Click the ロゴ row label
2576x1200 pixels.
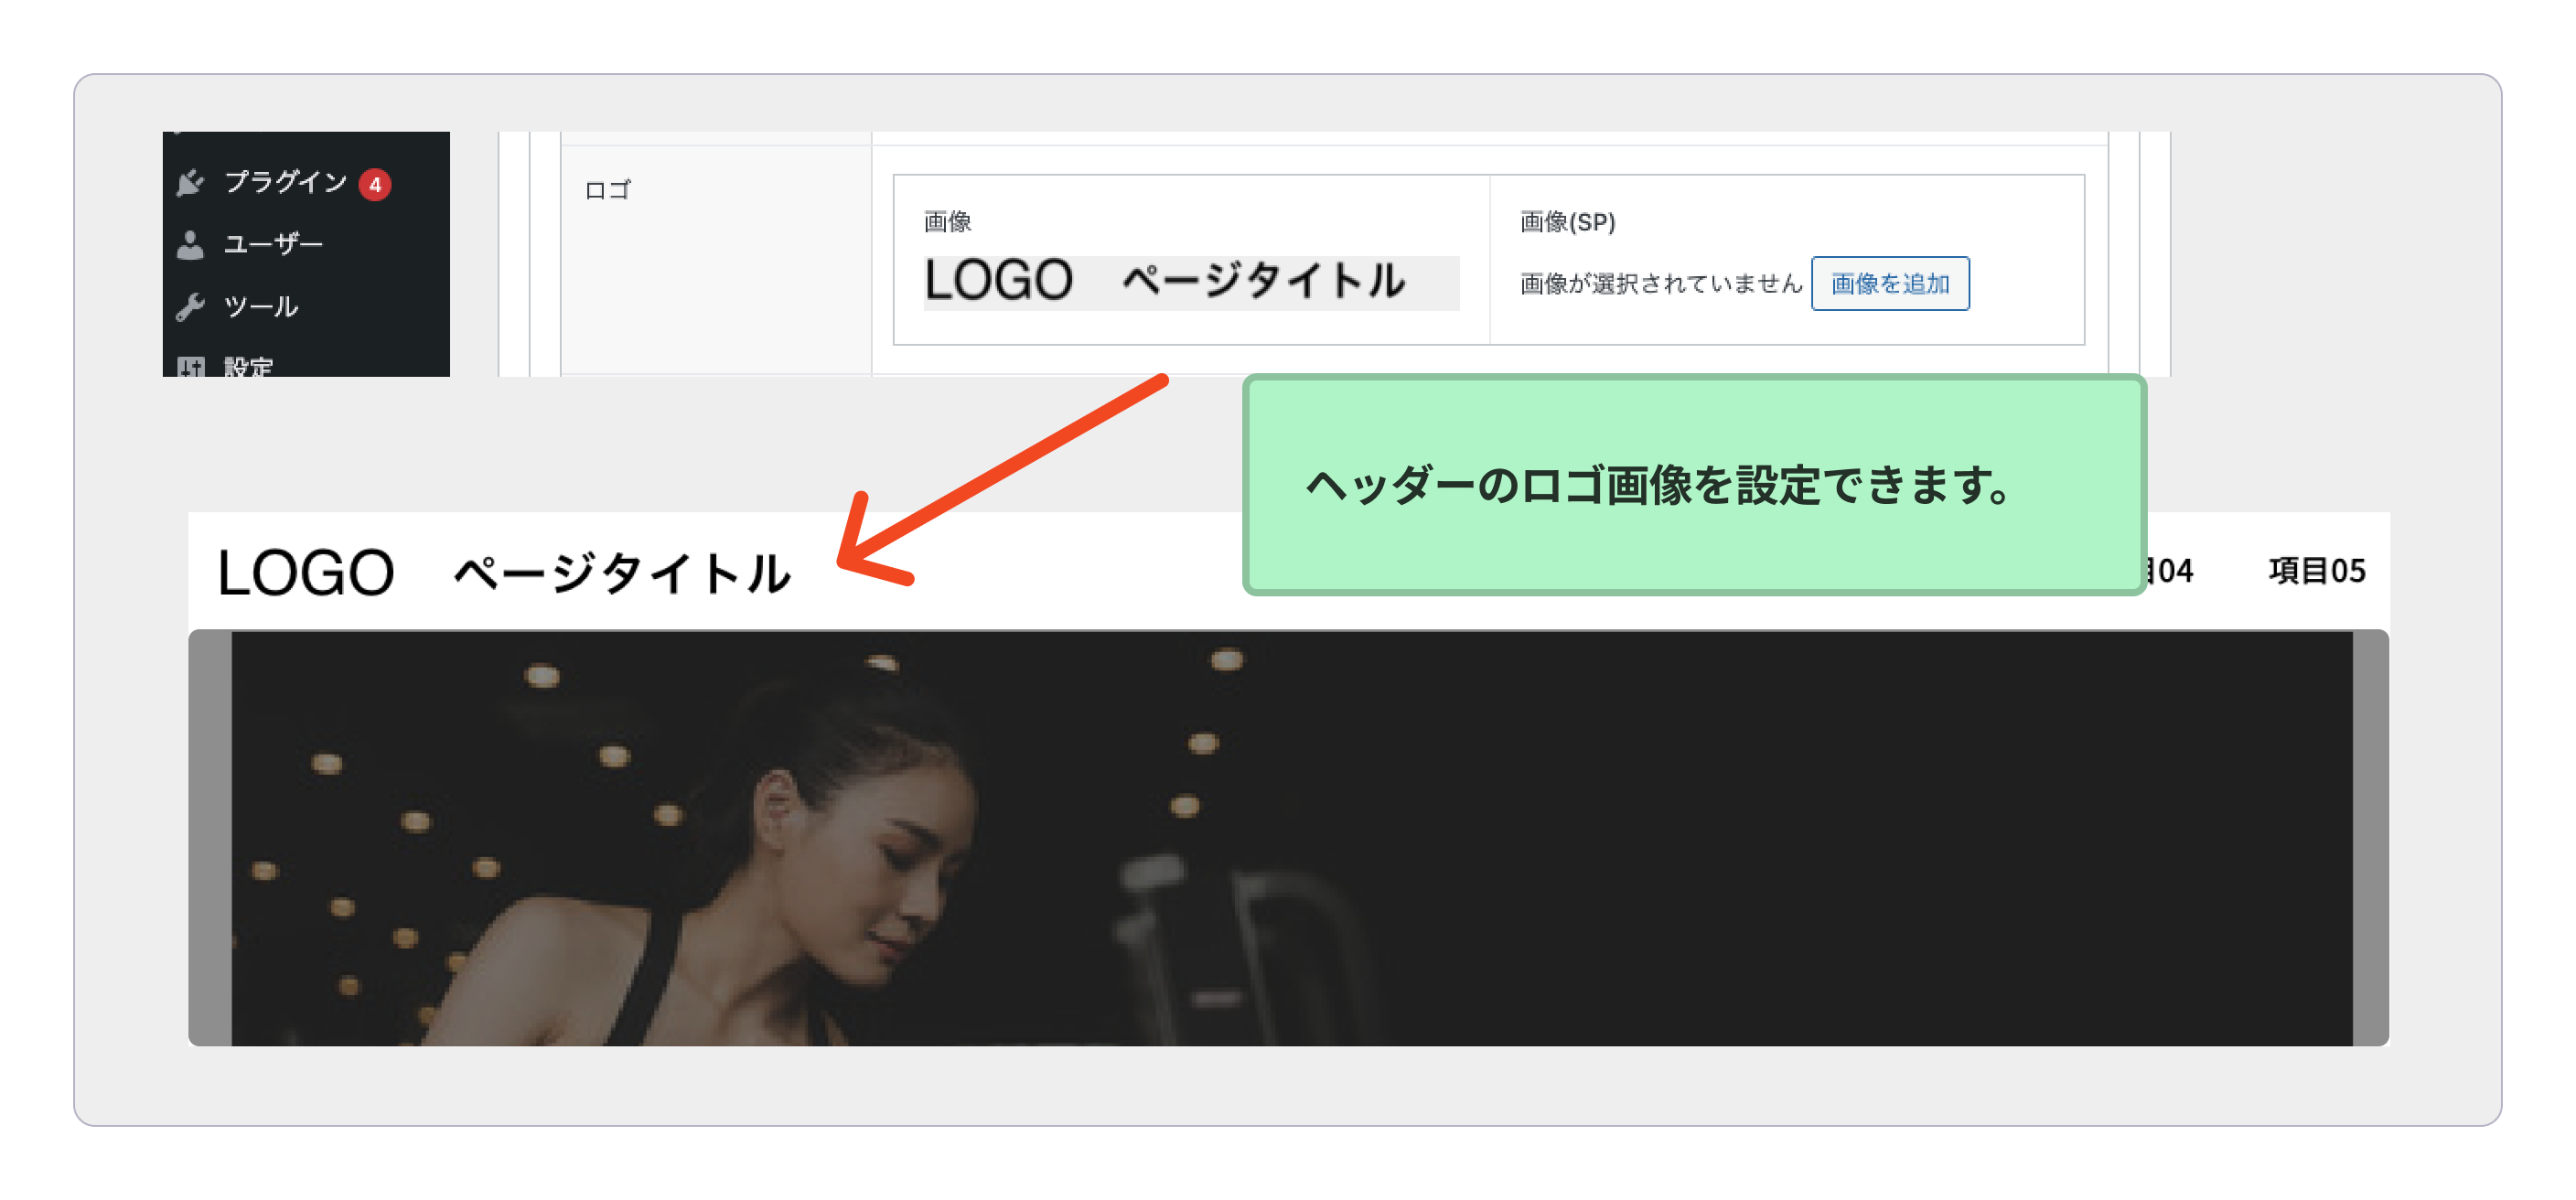(x=607, y=190)
